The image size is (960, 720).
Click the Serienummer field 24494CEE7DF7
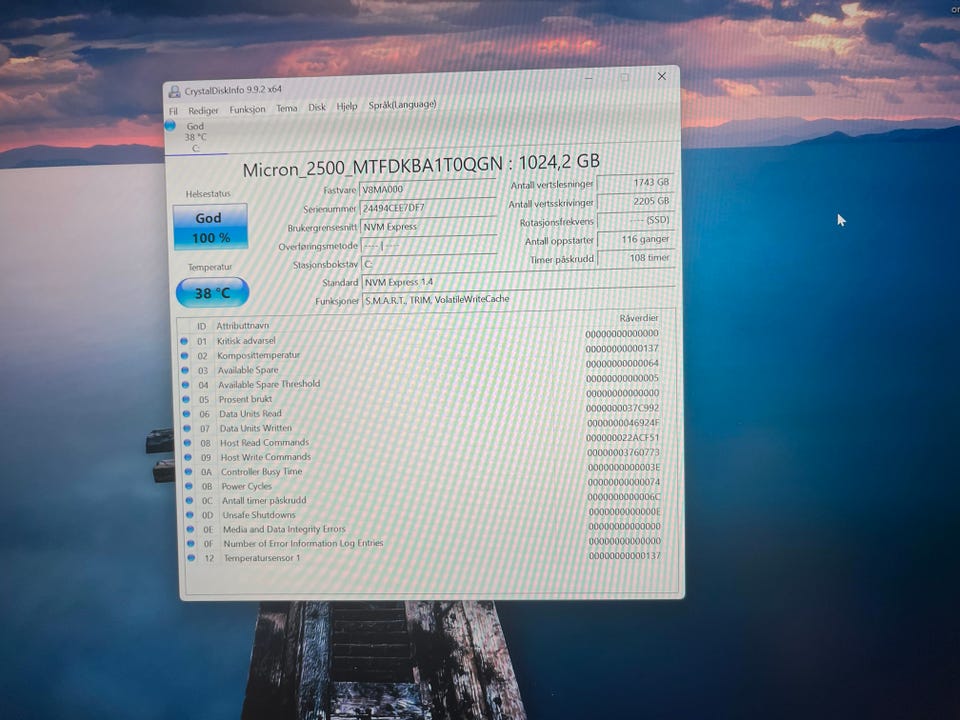click(x=428, y=207)
